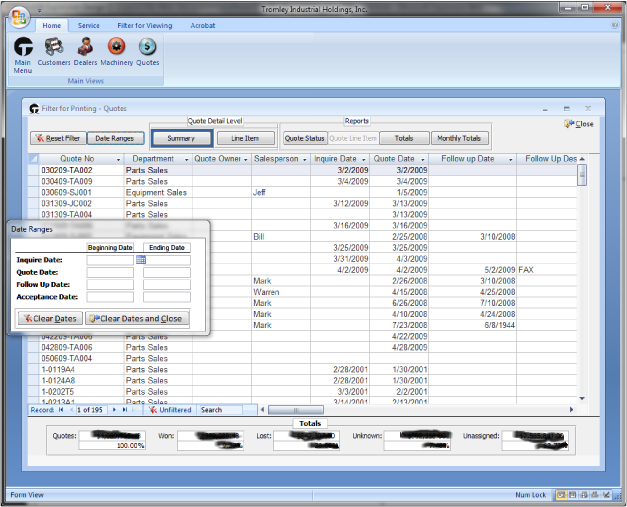Click the horizontal scrollbar thumb
The image size is (627, 507).
click(x=296, y=410)
